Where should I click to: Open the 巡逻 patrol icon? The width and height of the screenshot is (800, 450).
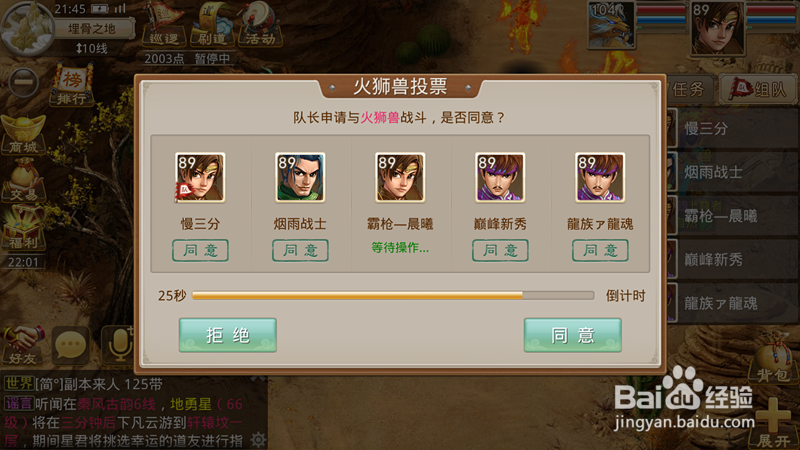[x=163, y=24]
